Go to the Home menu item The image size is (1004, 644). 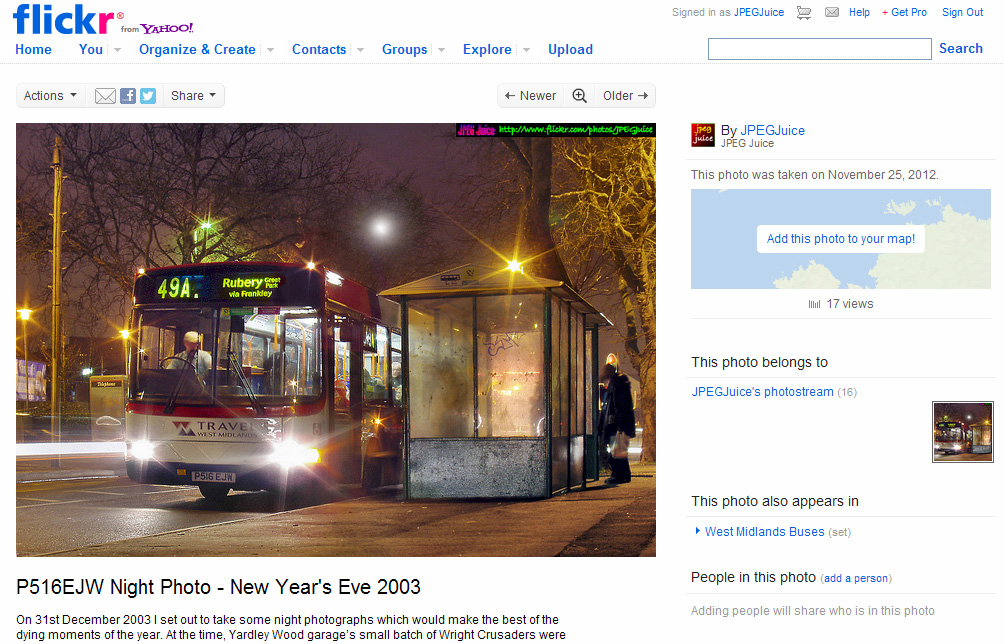[33, 49]
